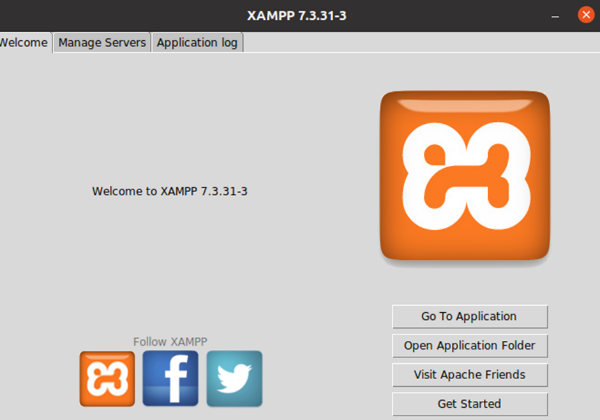Click the Get Started button
The image size is (600, 420).
pyautogui.click(x=470, y=404)
